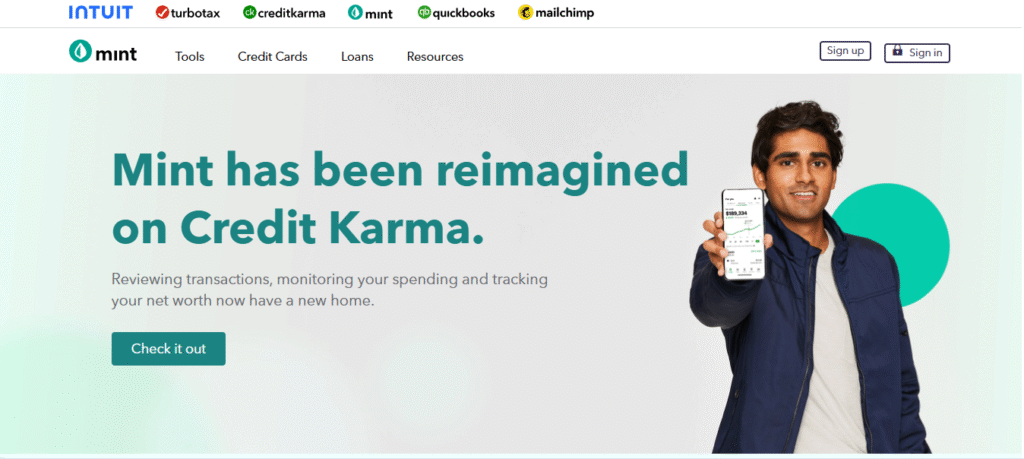Open the Credit Karma green ck icon
Image resolution: width=1024 pixels, height=459 pixels.
(x=249, y=12)
